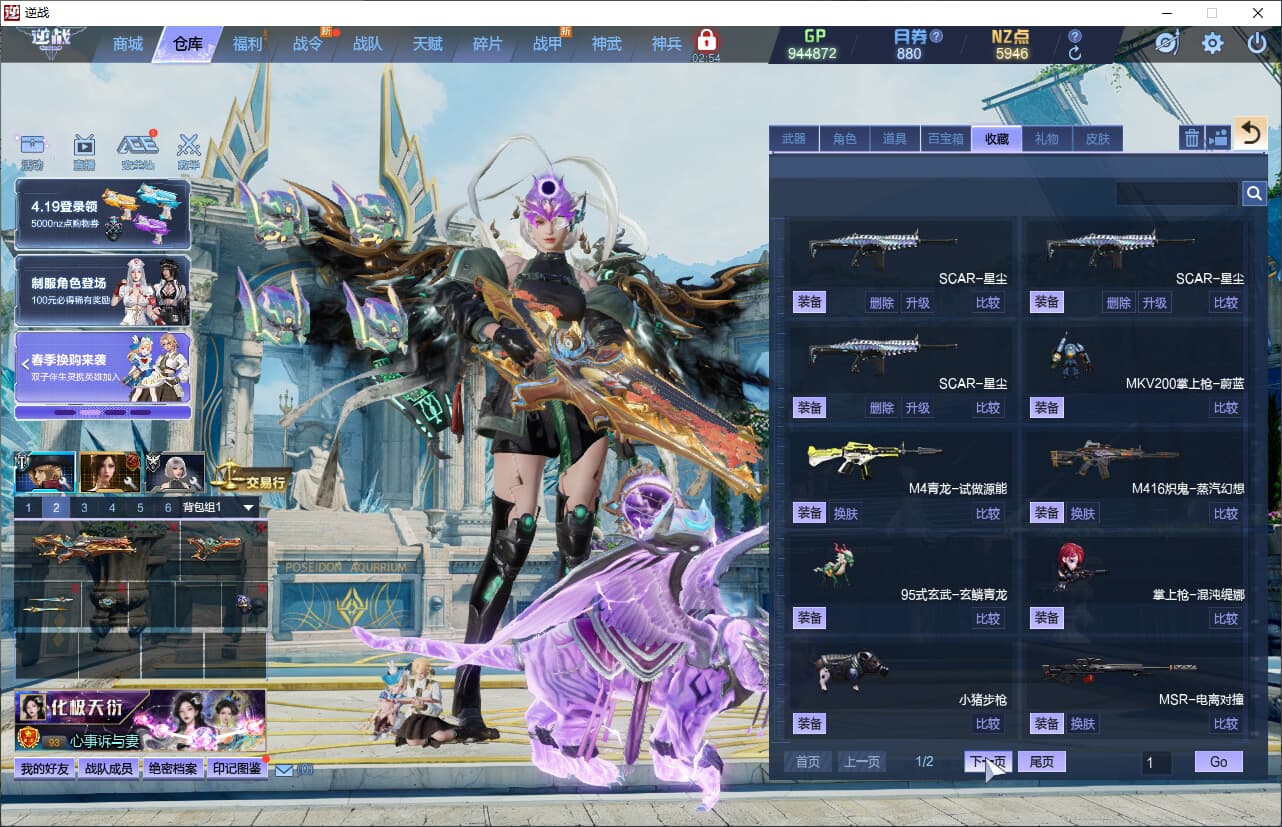Click the 化极天衍 player profile banner
The width and height of the screenshot is (1282, 827).
pyautogui.click(x=141, y=720)
